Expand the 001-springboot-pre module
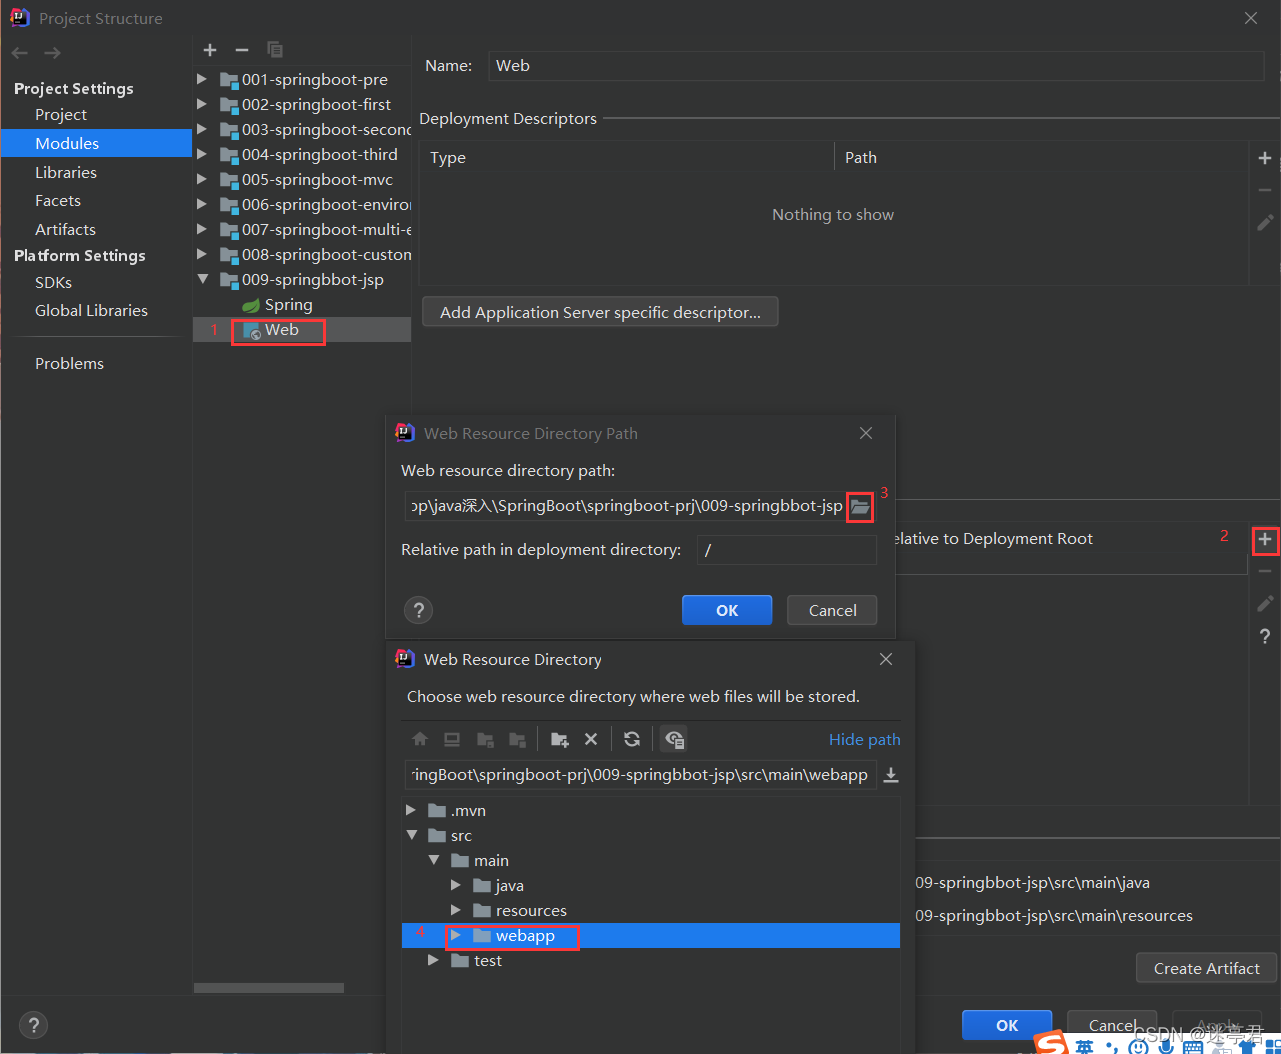Viewport: 1281px width, 1054px height. 202,79
